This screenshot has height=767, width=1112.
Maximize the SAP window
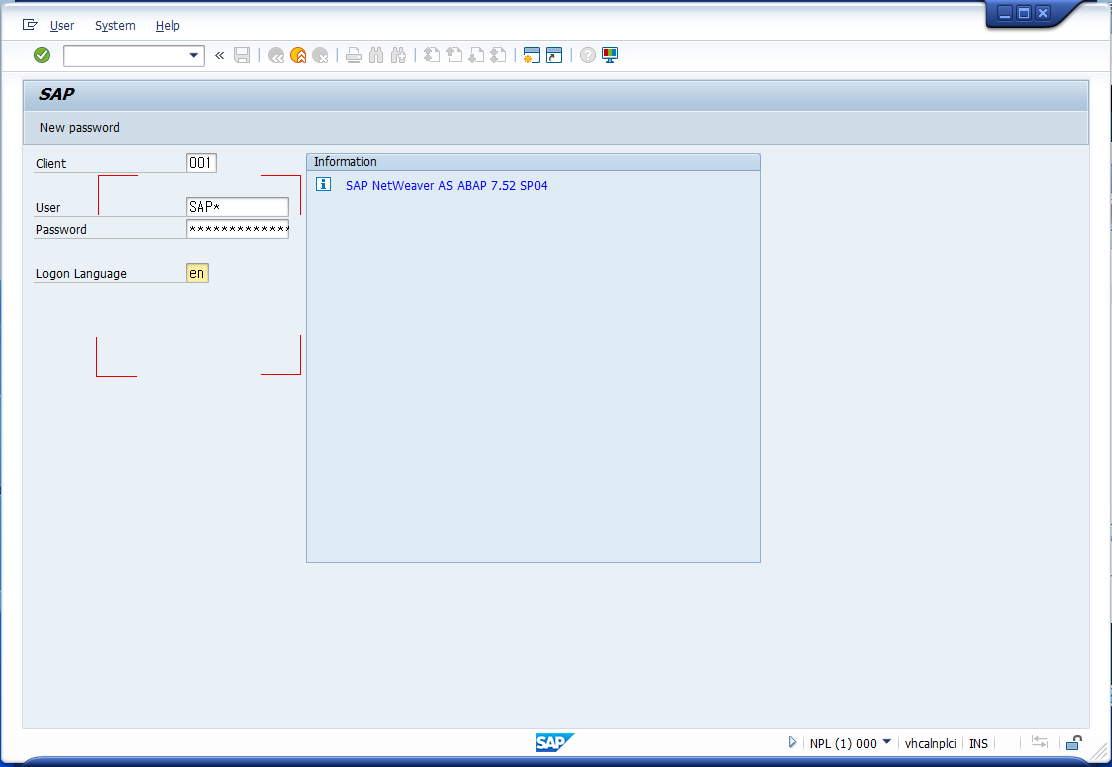(1023, 13)
